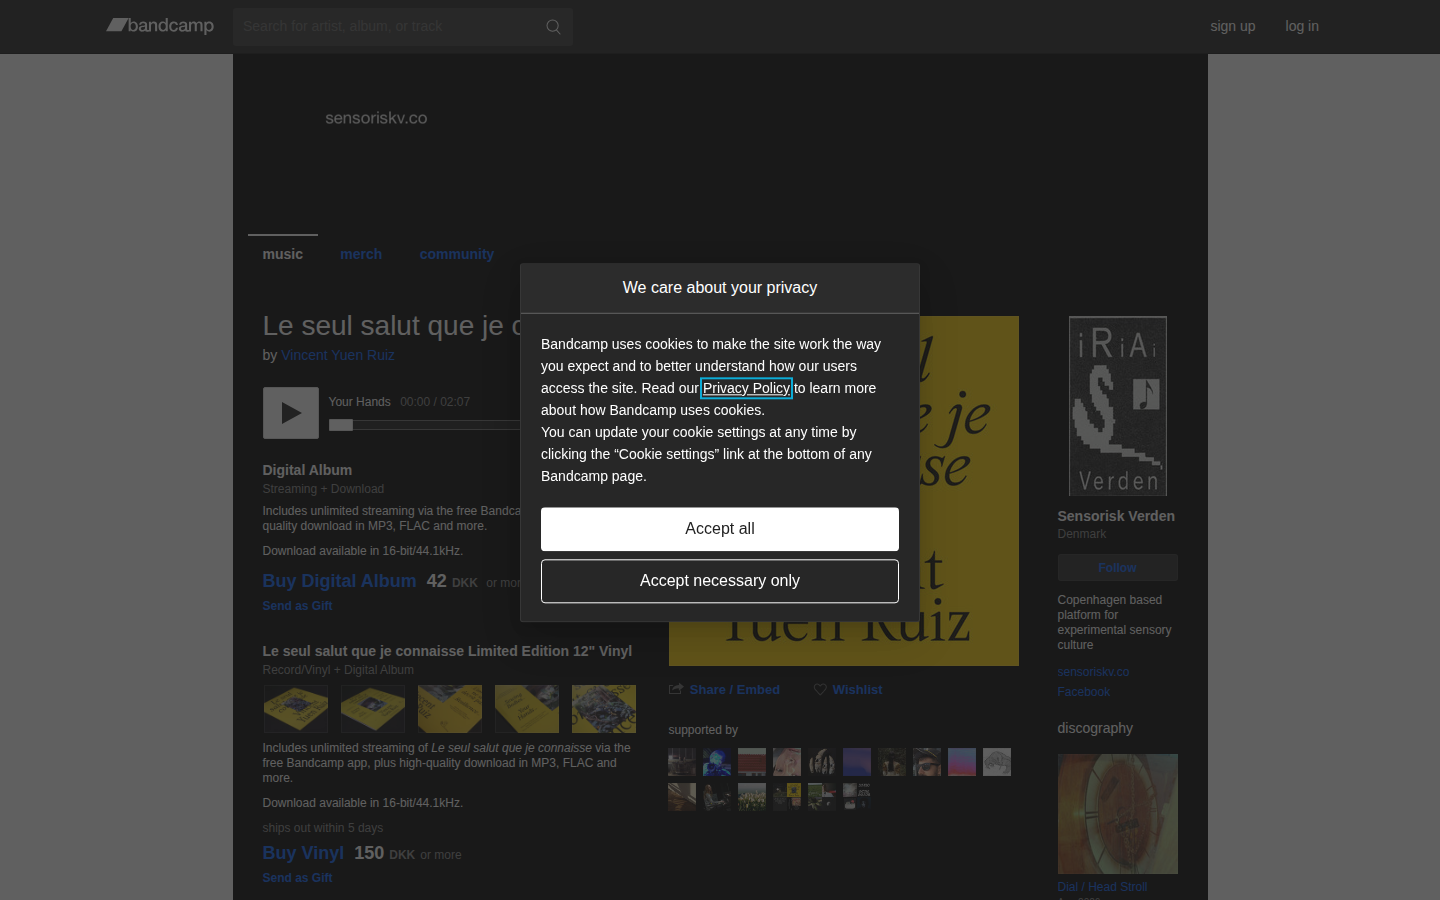Click the Bandcamp logo
This screenshot has height=900, width=1440.
coord(160,25)
